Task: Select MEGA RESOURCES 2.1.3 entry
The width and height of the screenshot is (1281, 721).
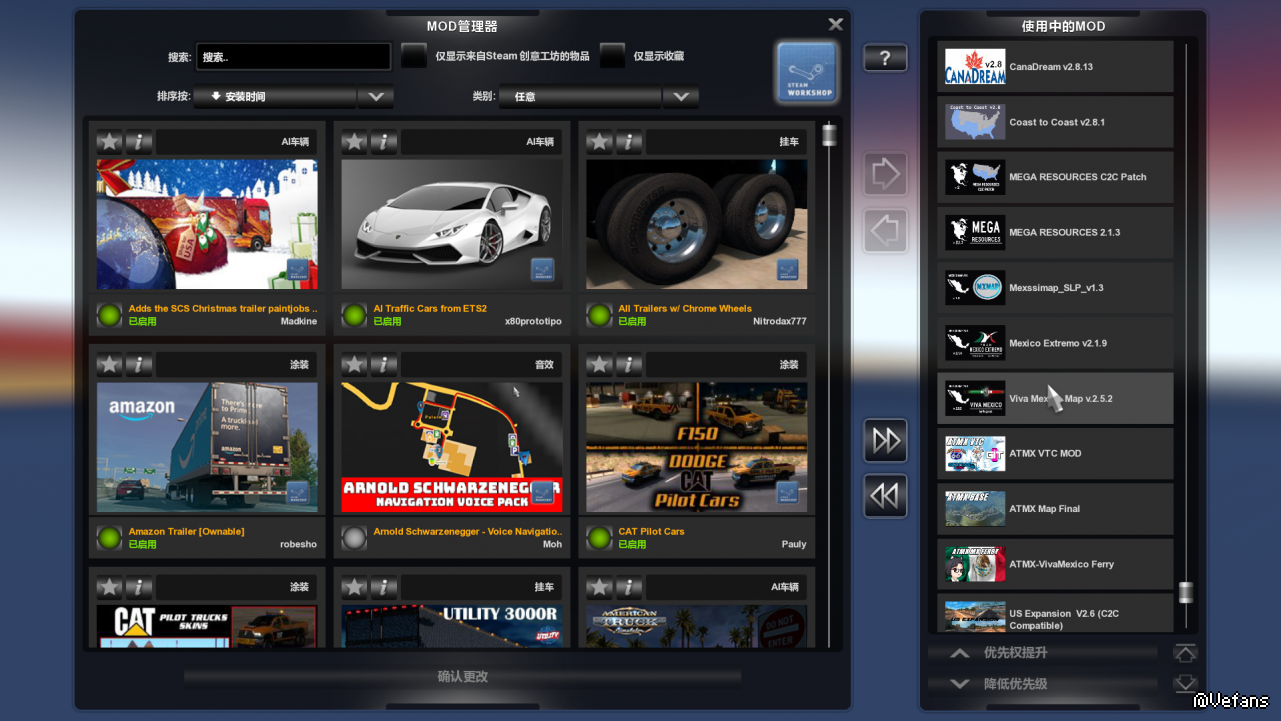Action: [1055, 232]
